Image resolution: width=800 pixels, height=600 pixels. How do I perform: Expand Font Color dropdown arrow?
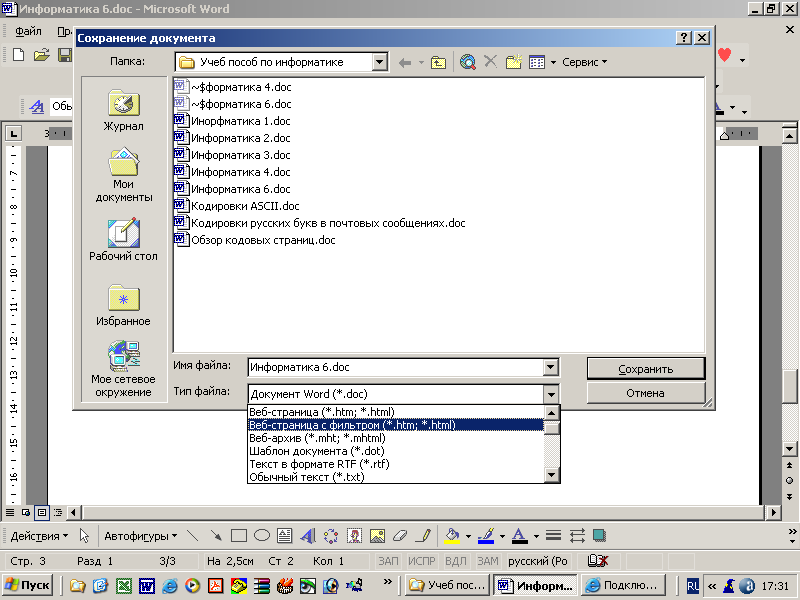pos(536,536)
